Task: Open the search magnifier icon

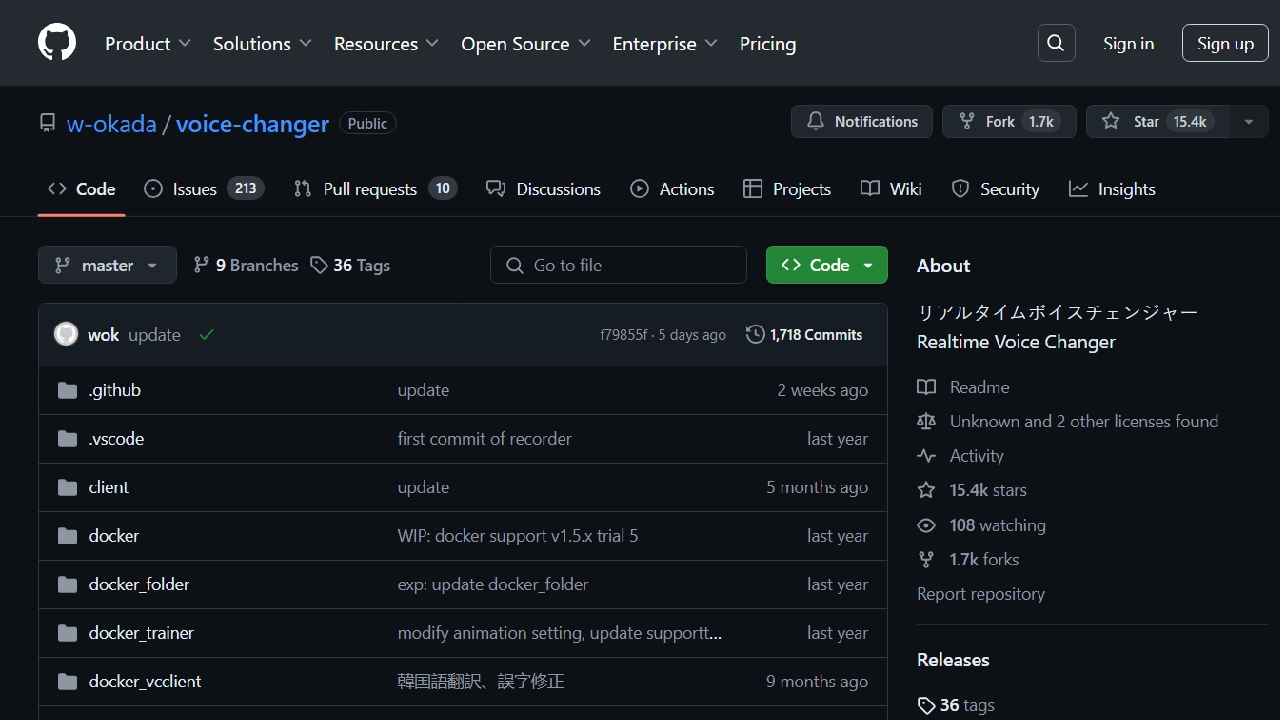Action: tap(1056, 43)
